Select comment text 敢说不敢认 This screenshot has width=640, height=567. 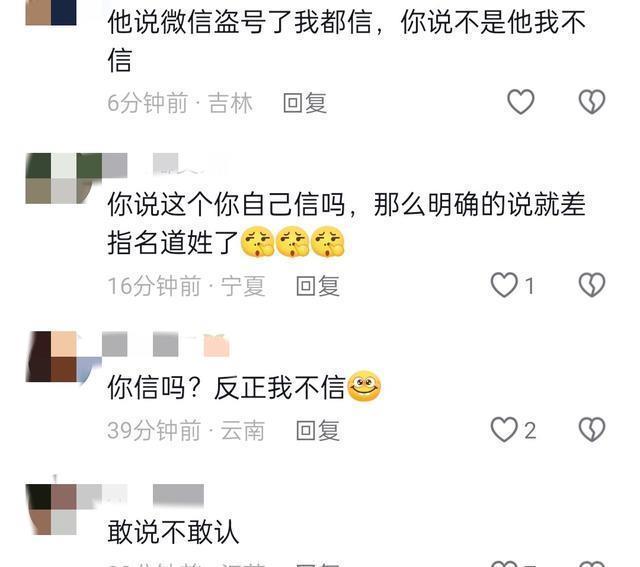click(173, 532)
